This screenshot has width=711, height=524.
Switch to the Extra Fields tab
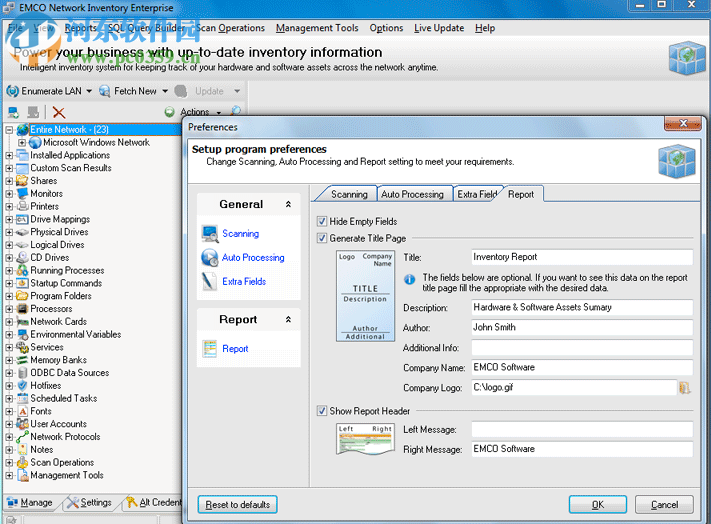pos(477,194)
